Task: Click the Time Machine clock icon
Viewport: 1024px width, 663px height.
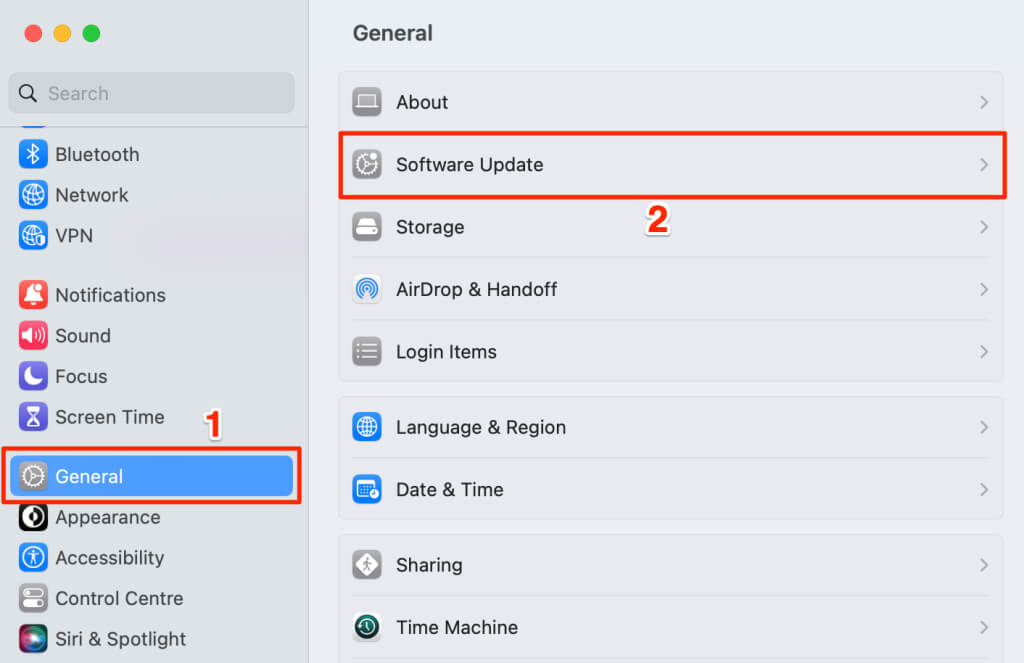Action: [367, 627]
